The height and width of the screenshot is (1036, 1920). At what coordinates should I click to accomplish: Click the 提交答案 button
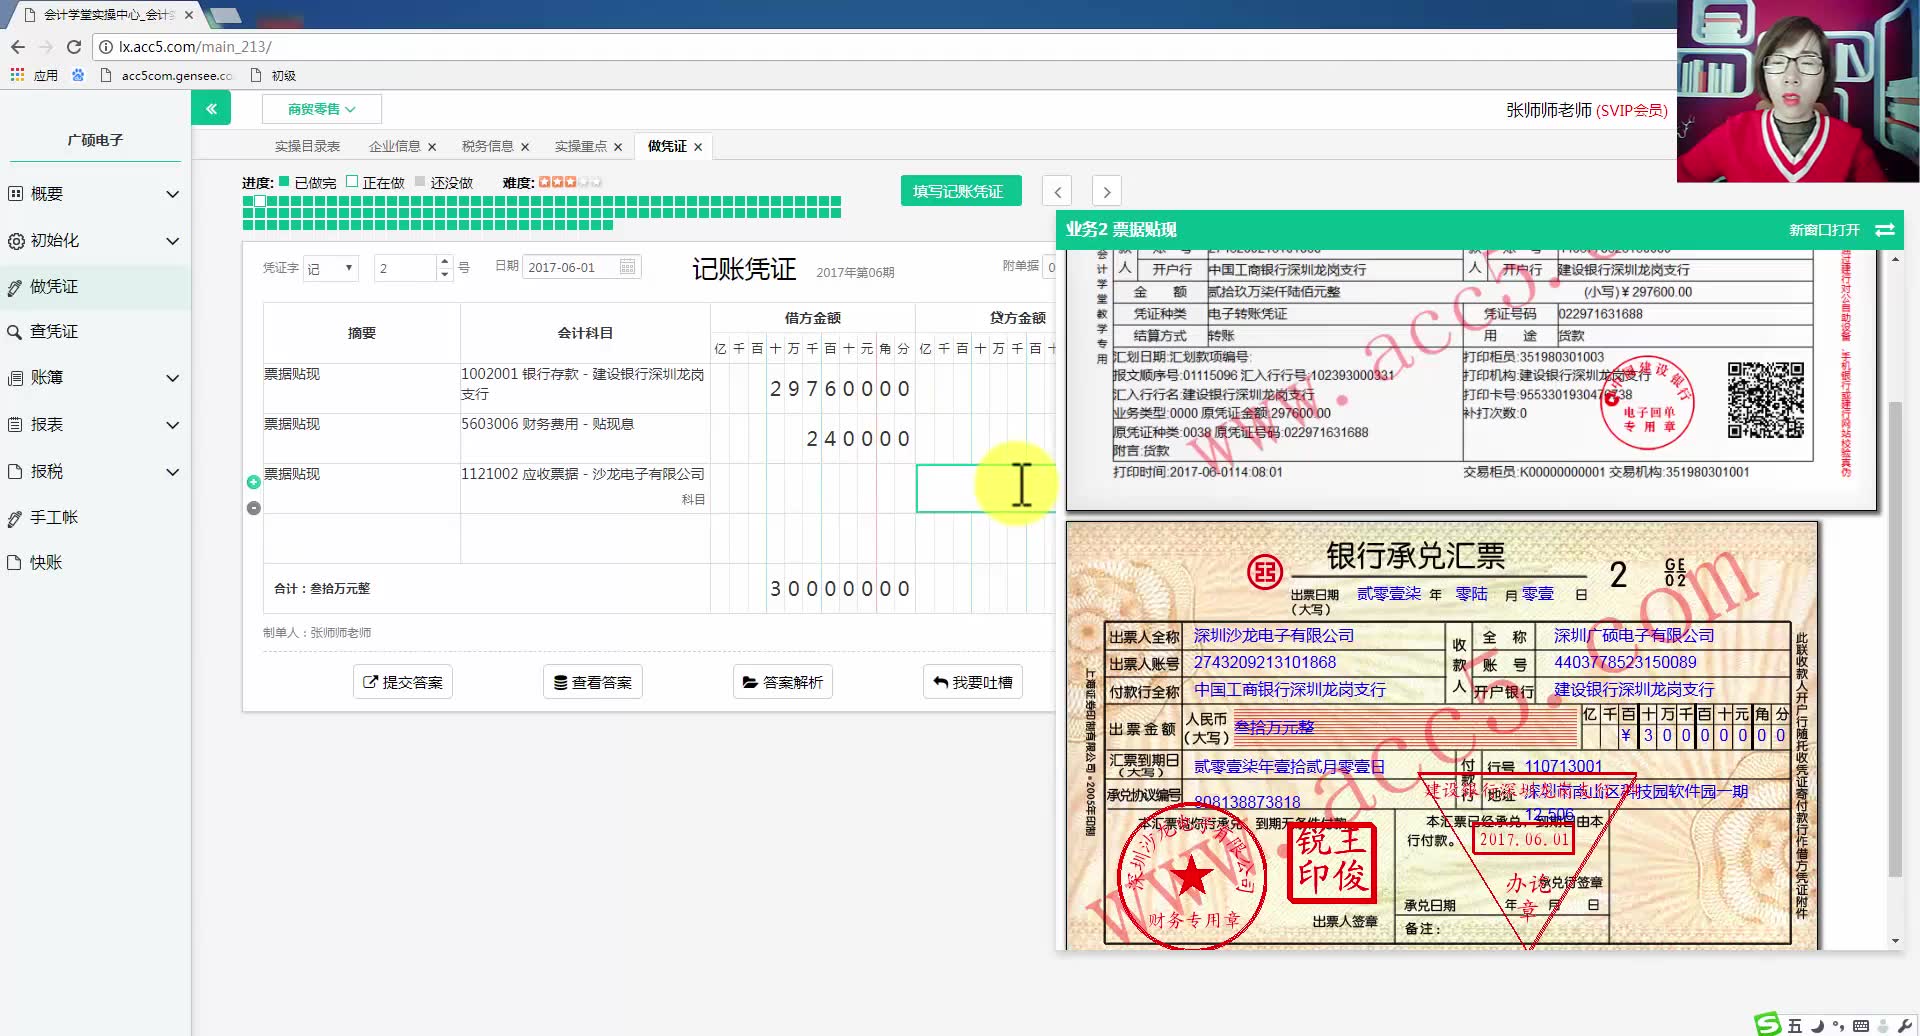(402, 681)
